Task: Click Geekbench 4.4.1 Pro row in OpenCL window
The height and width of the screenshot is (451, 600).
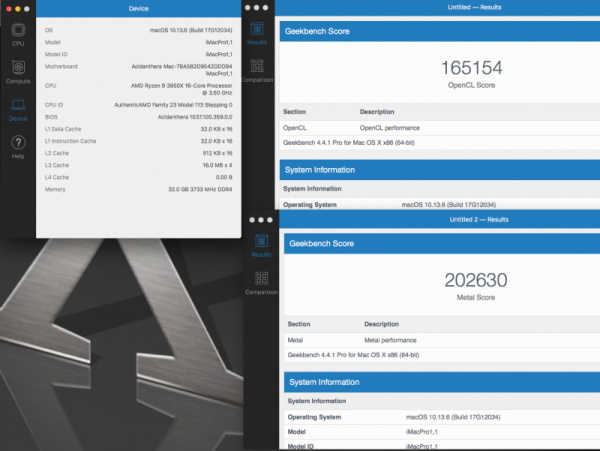Action: (x=440, y=143)
